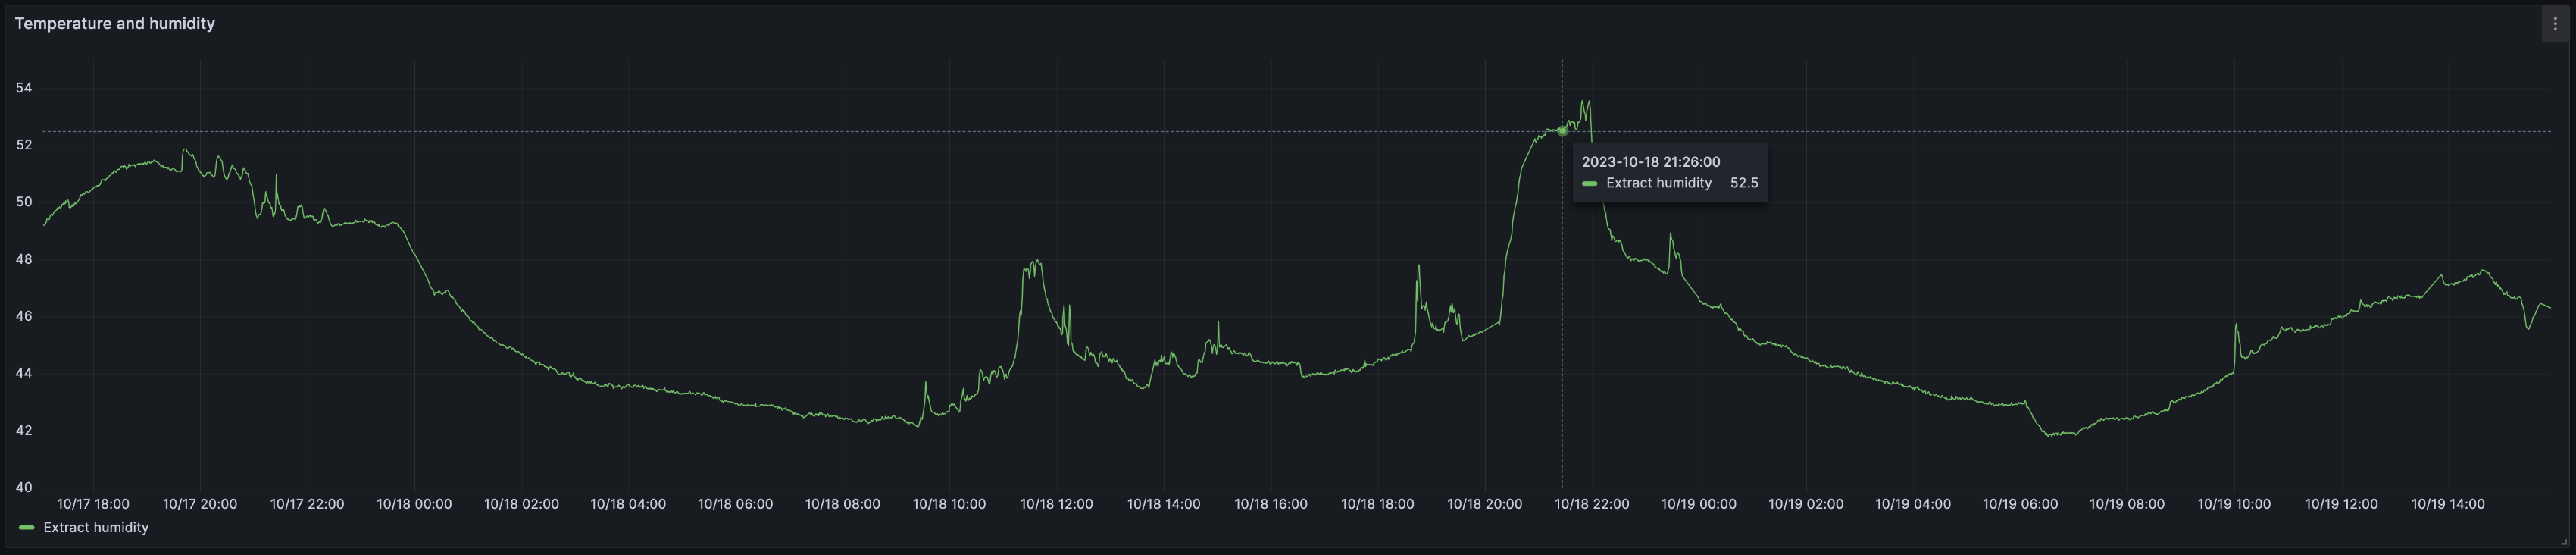This screenshot has width=2576, height=555.
Task: Click the y-axis value 42
Action: 24,431
